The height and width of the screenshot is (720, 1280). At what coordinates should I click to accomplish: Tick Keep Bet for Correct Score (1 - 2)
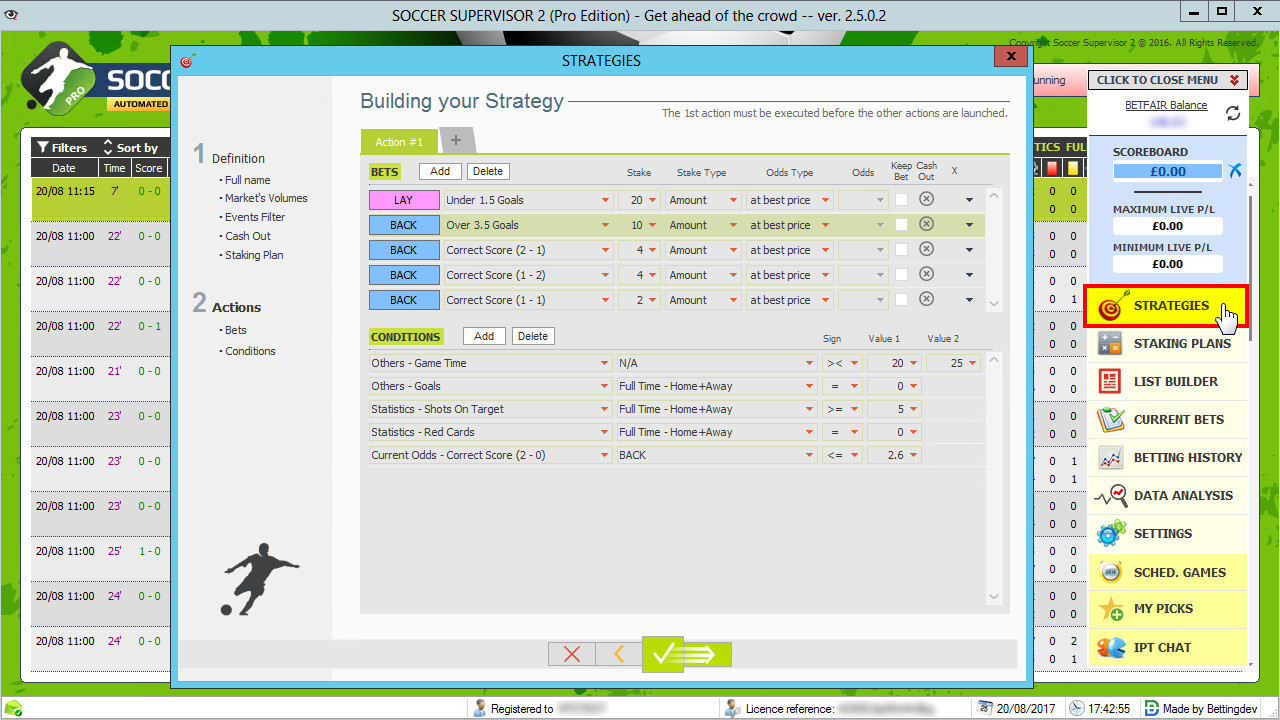click(x=901, y=275)
